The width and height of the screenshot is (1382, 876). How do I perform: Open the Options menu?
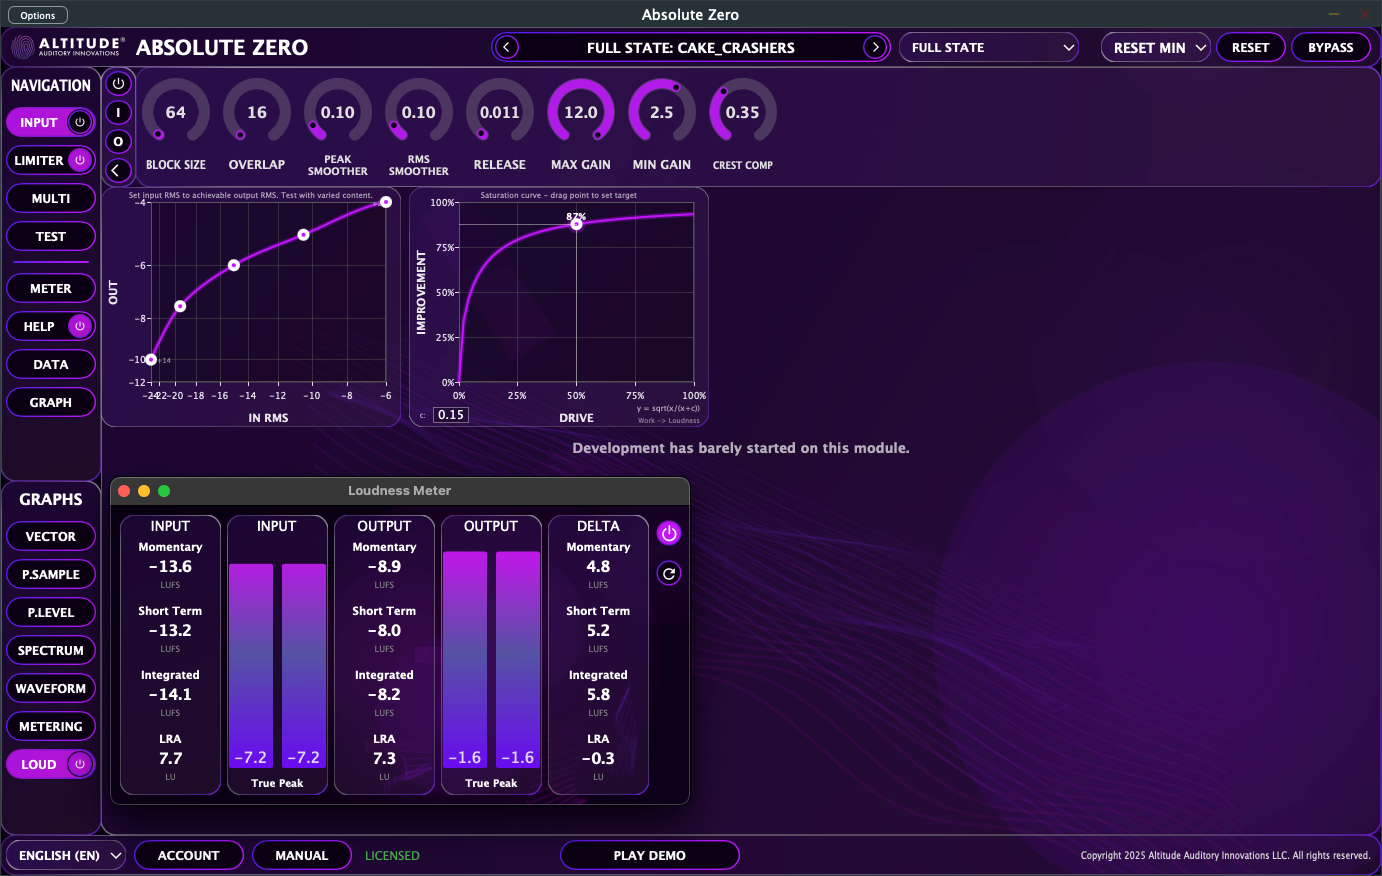click(x=37, y=14)
